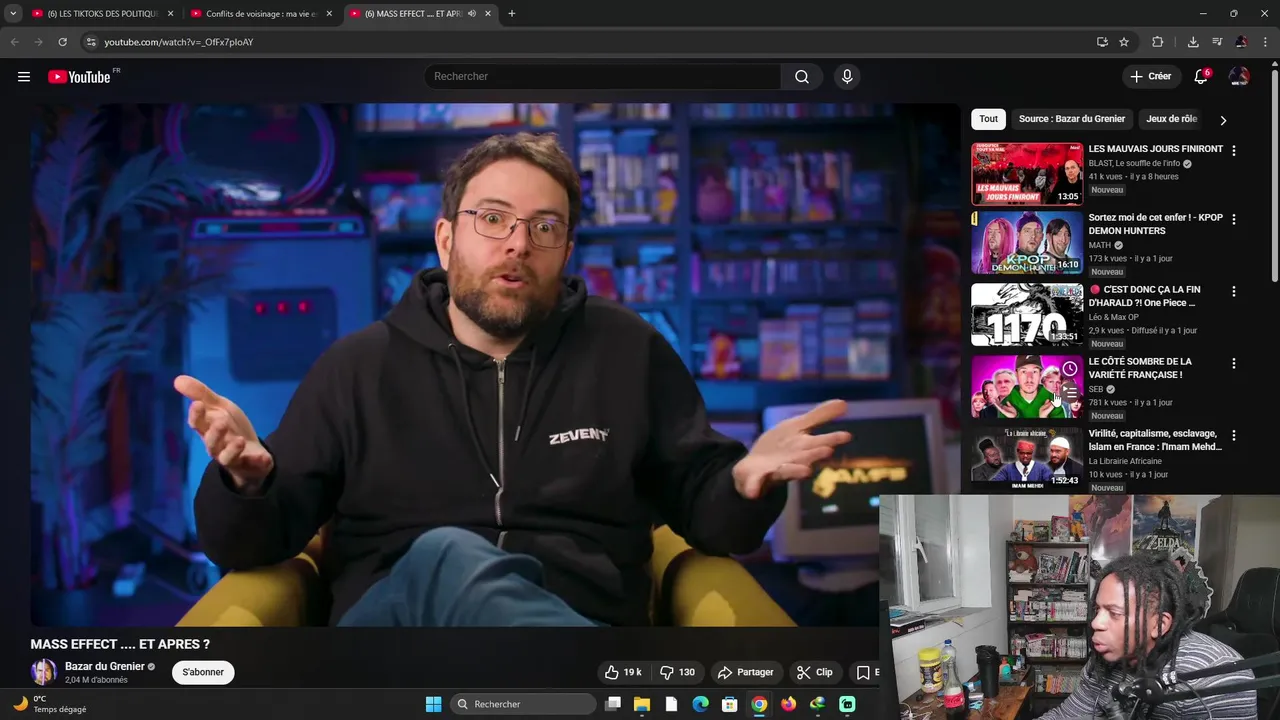
Task: Open the Windows Start menu
Action: point(433,704)
